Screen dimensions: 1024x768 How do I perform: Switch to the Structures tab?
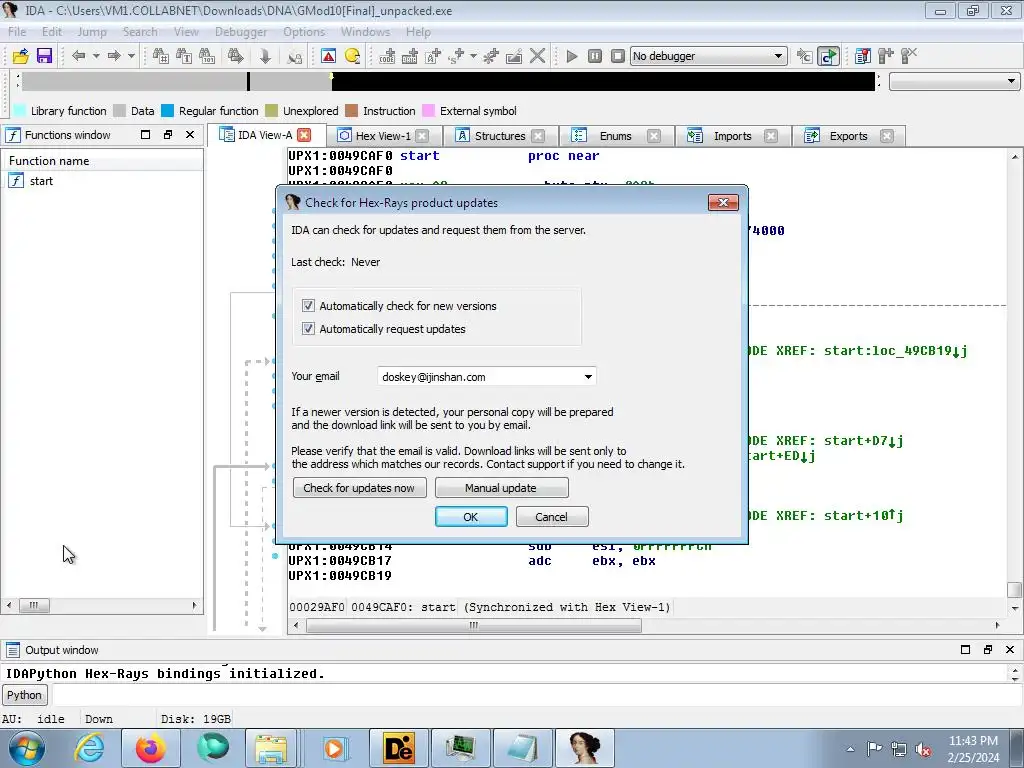point(500,136)
